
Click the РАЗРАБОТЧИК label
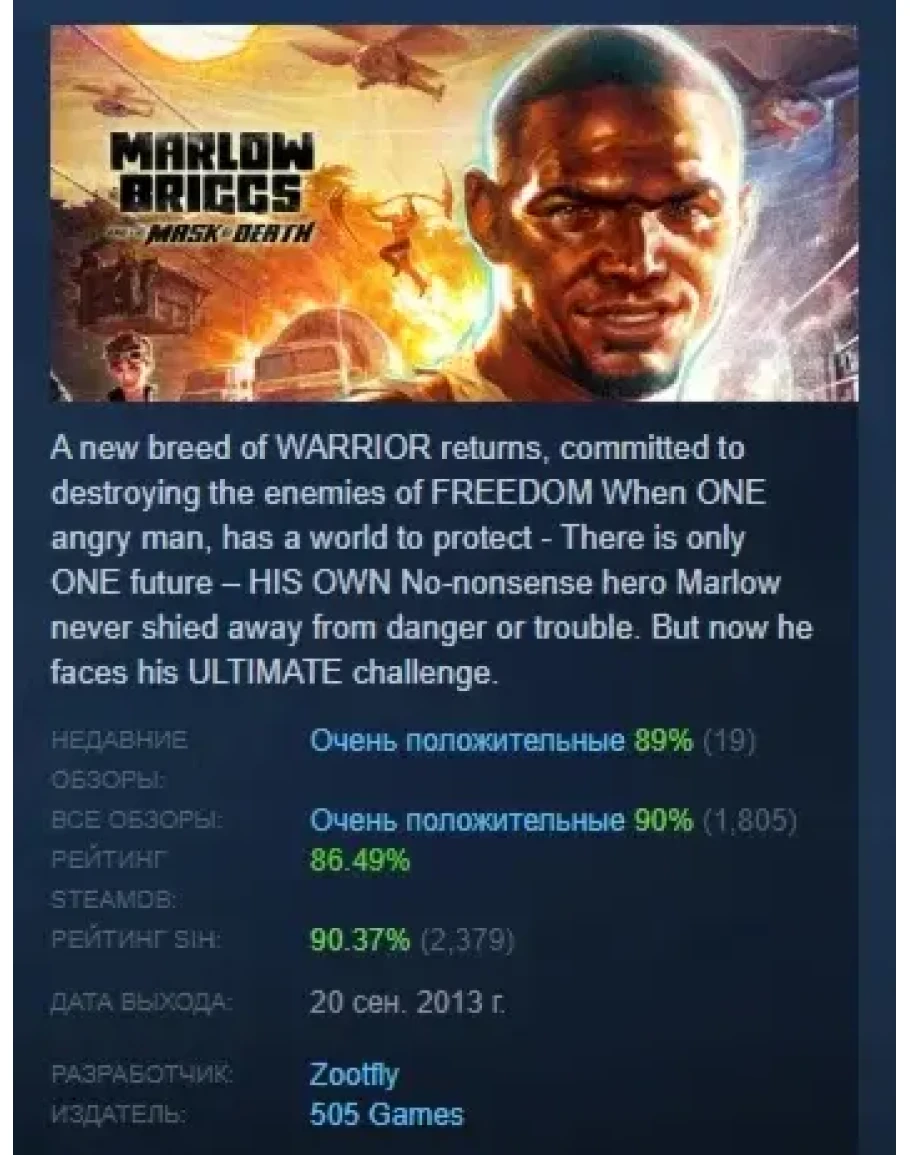pyautogui.click(x=141, y=1075)
